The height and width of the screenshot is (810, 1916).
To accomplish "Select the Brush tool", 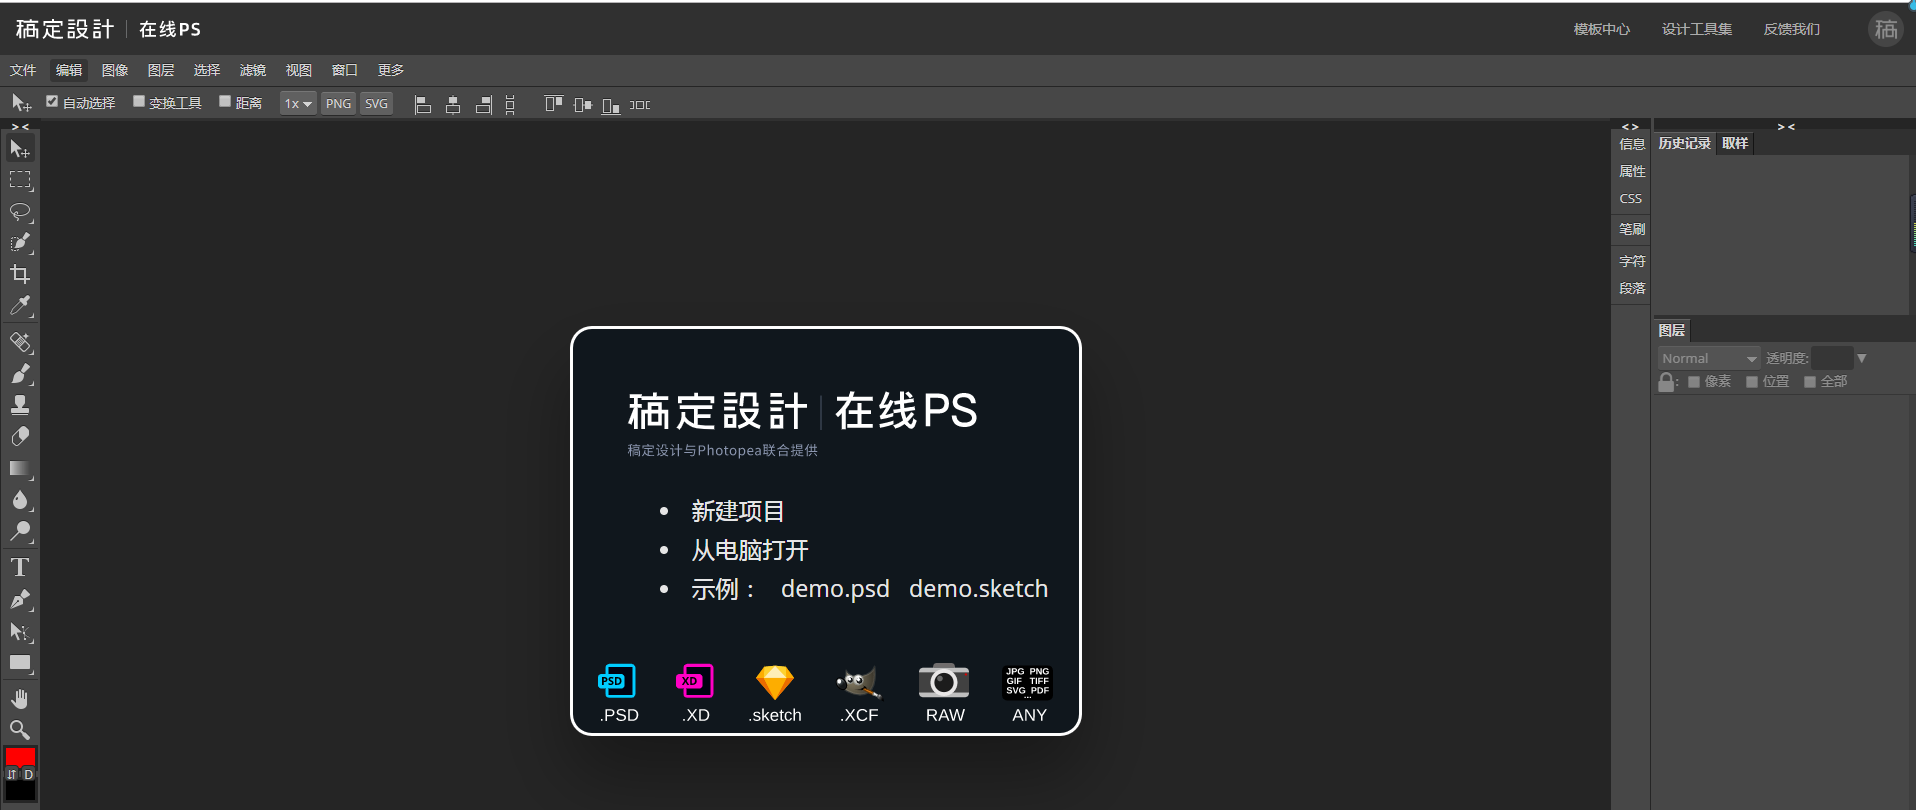I will tap(20, 373).
